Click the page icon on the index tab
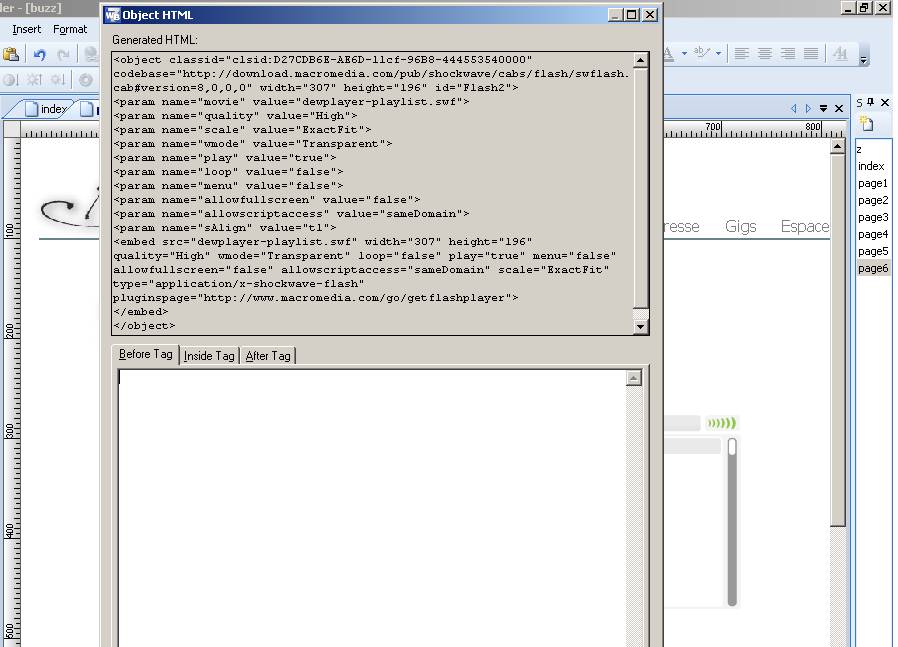The image size is (898, 647). tap(31, 109)
